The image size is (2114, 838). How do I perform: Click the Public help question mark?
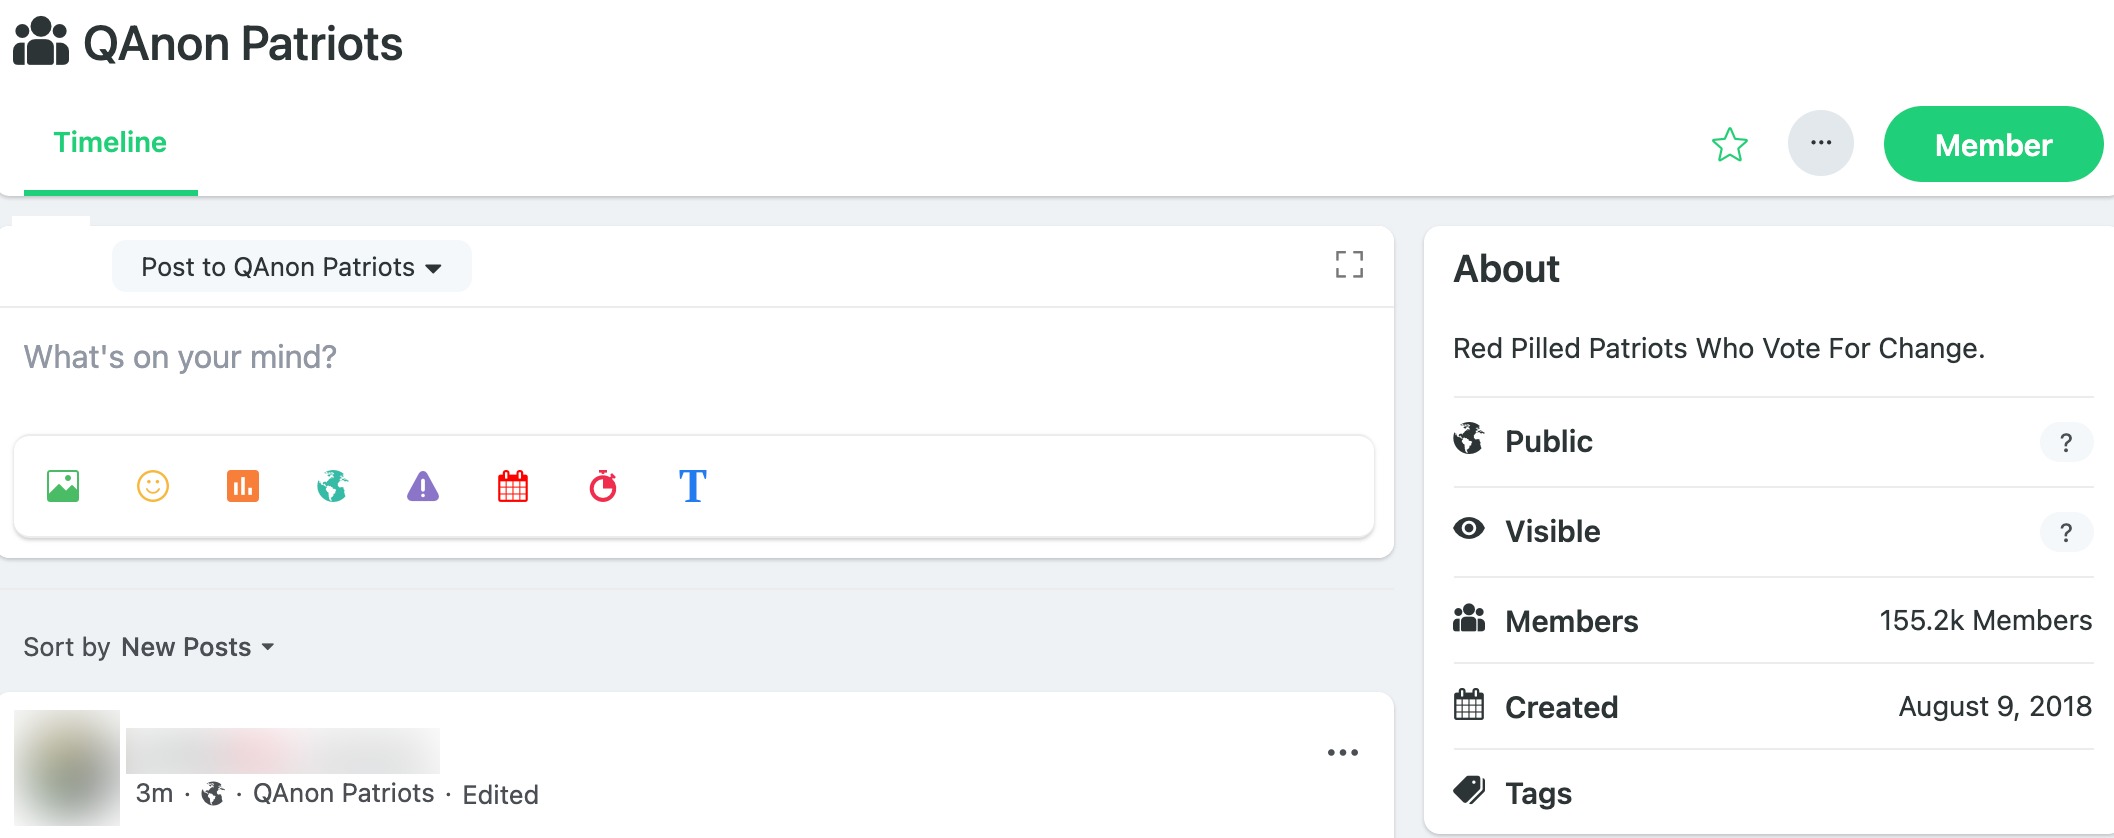pos(2066,442)
